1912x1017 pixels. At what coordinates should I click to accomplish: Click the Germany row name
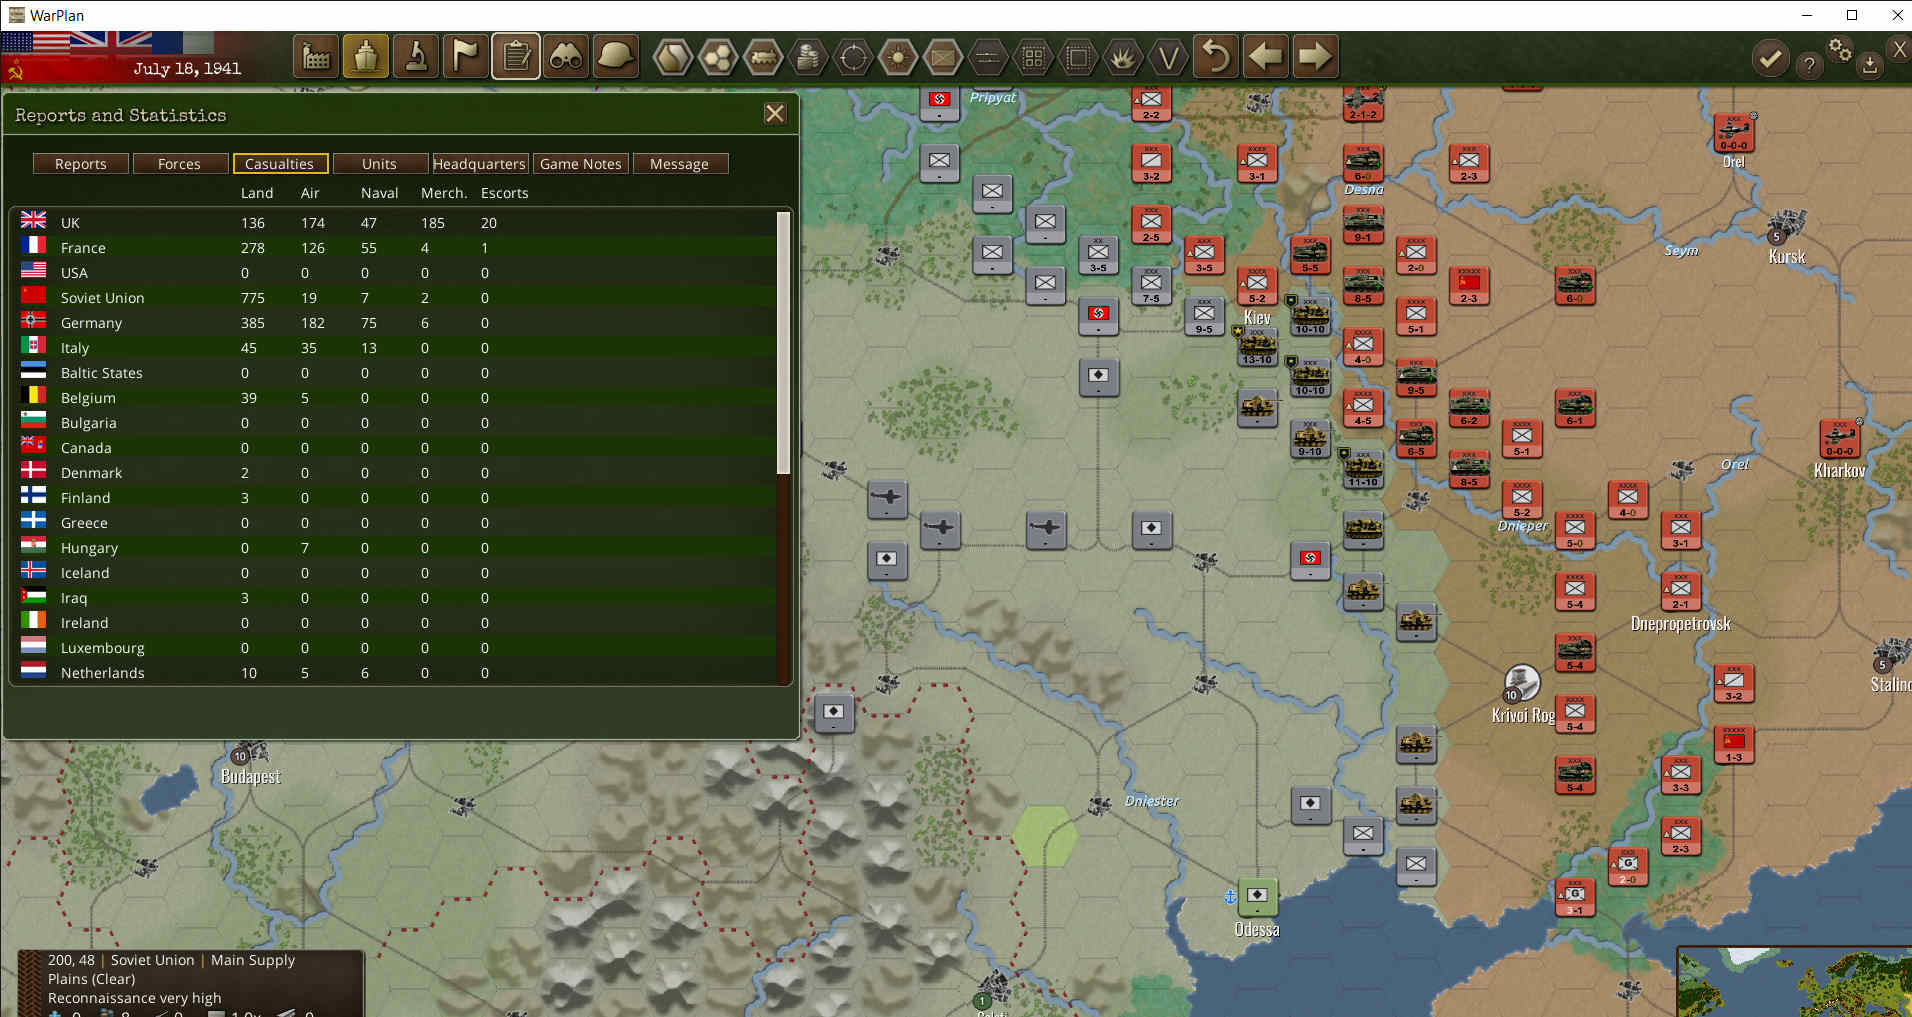click(x=91, y=323)
